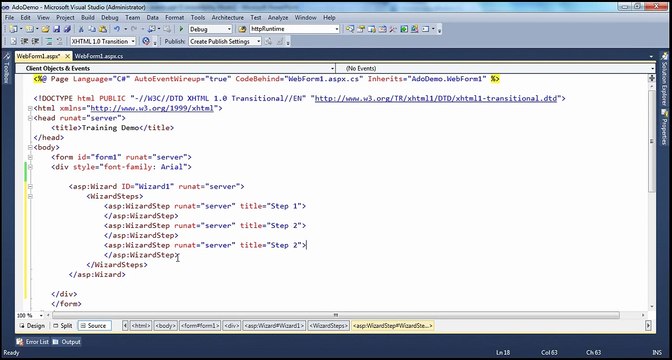This screenshot has width=672, height=360.
Task: Collapse the asp:Wizard outline node
Action: pyautogui.click(x=30, y=186)
